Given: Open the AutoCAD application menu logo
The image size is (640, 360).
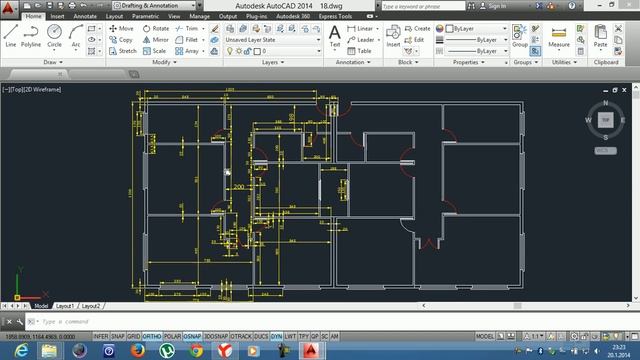Looking at the screenshot, I should pyautogui.click(x=8, y=9).
